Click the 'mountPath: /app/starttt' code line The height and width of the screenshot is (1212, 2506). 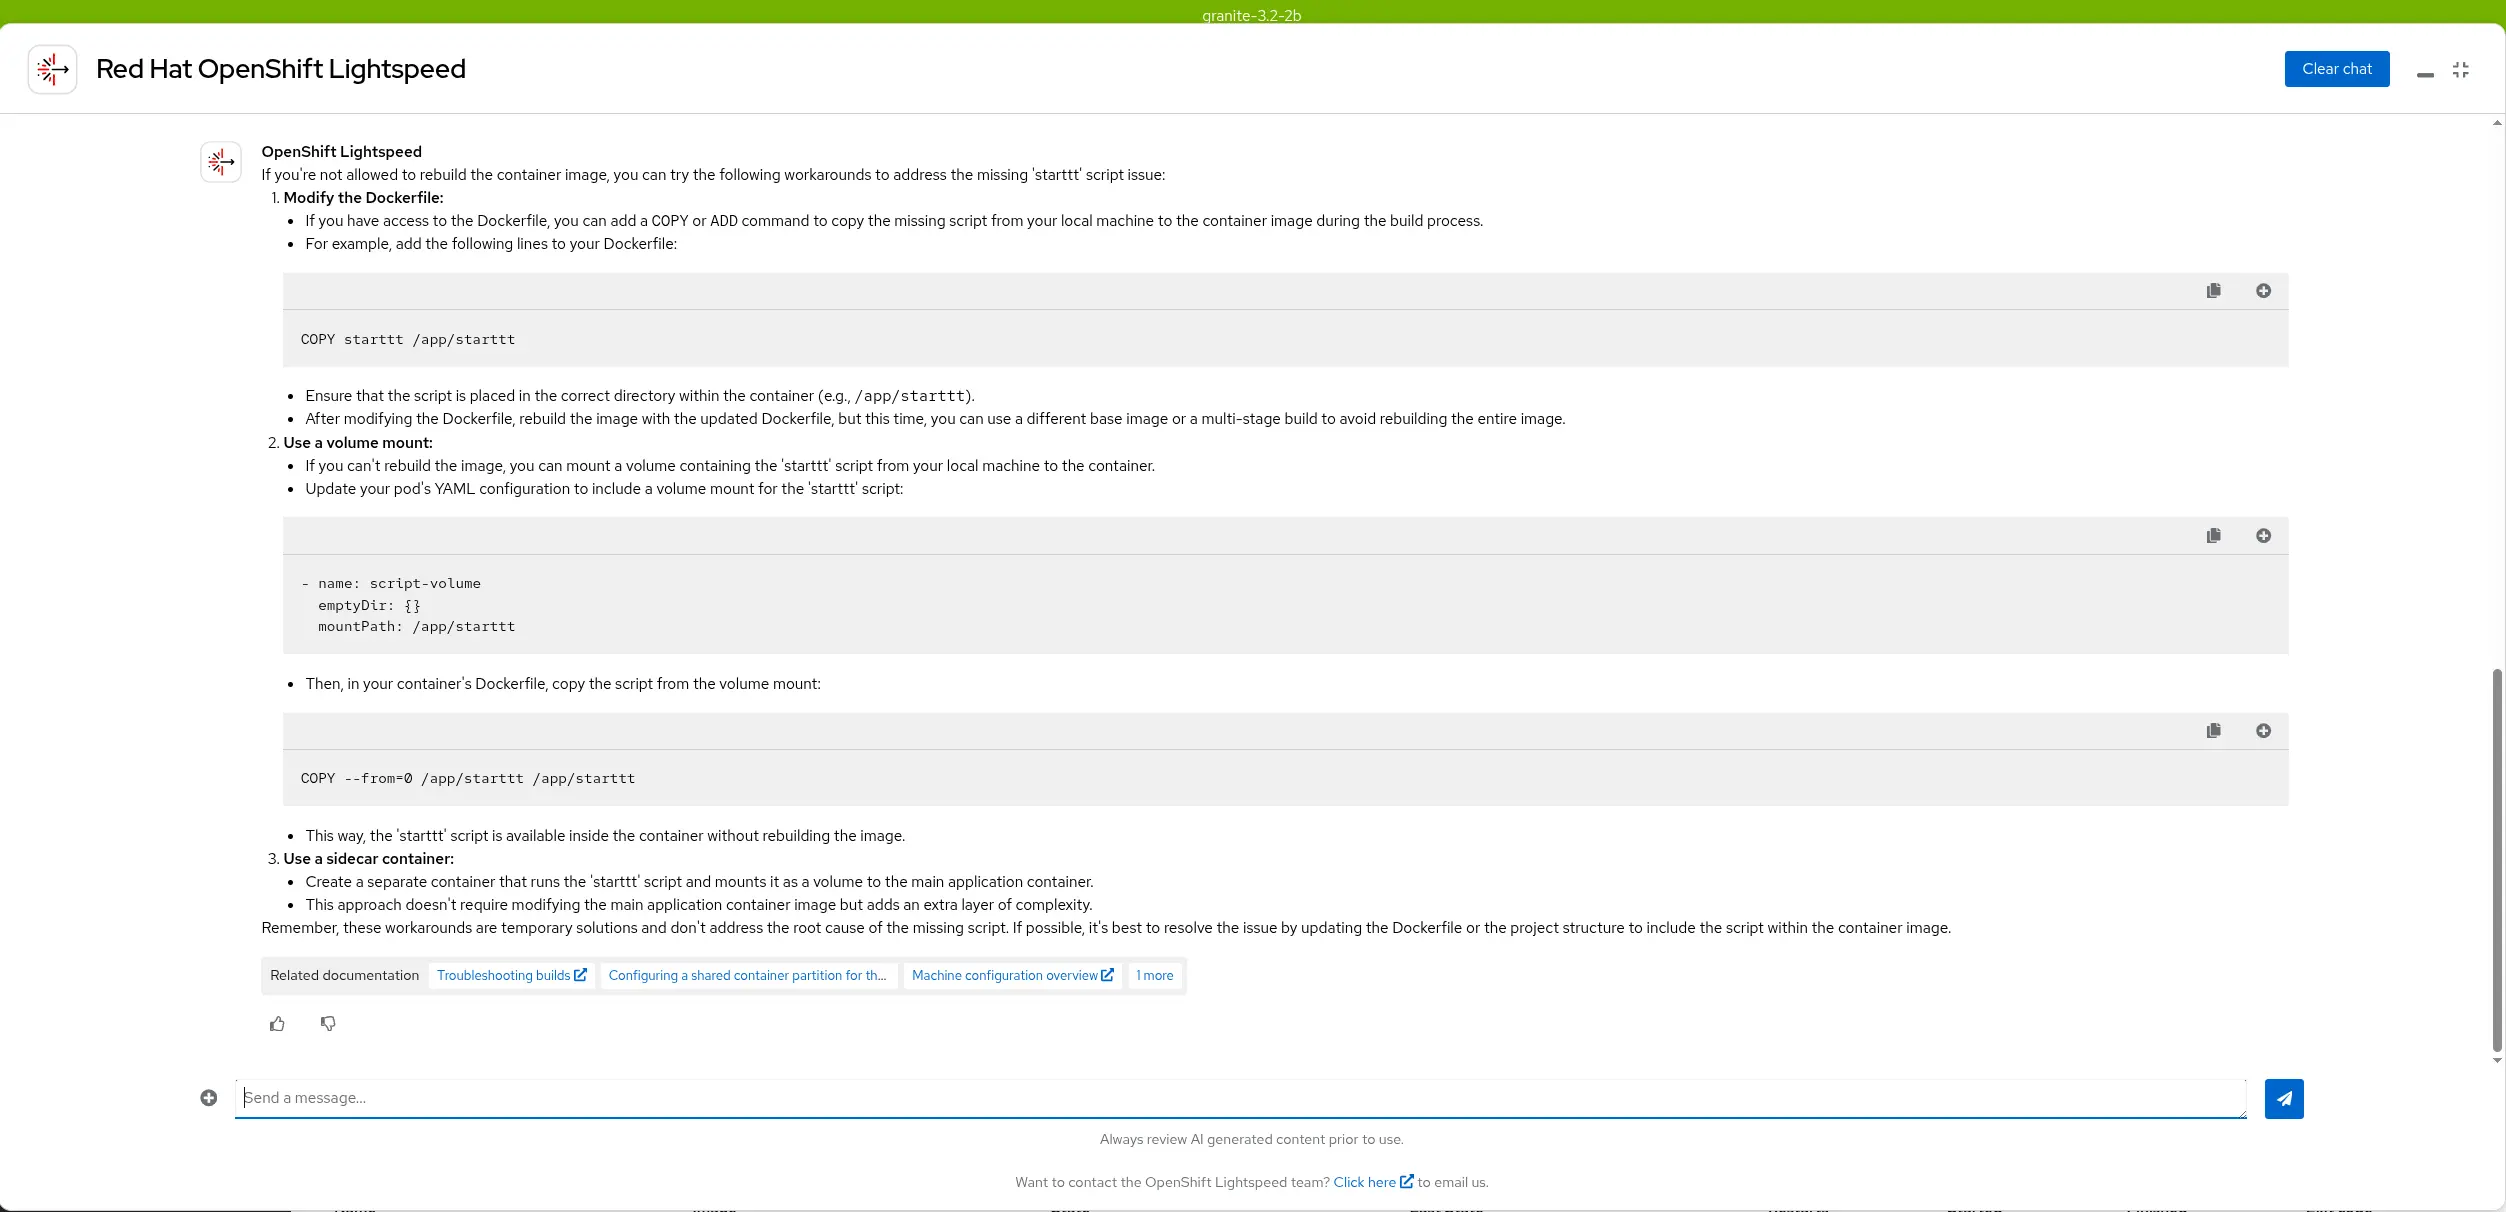[417, 627]
